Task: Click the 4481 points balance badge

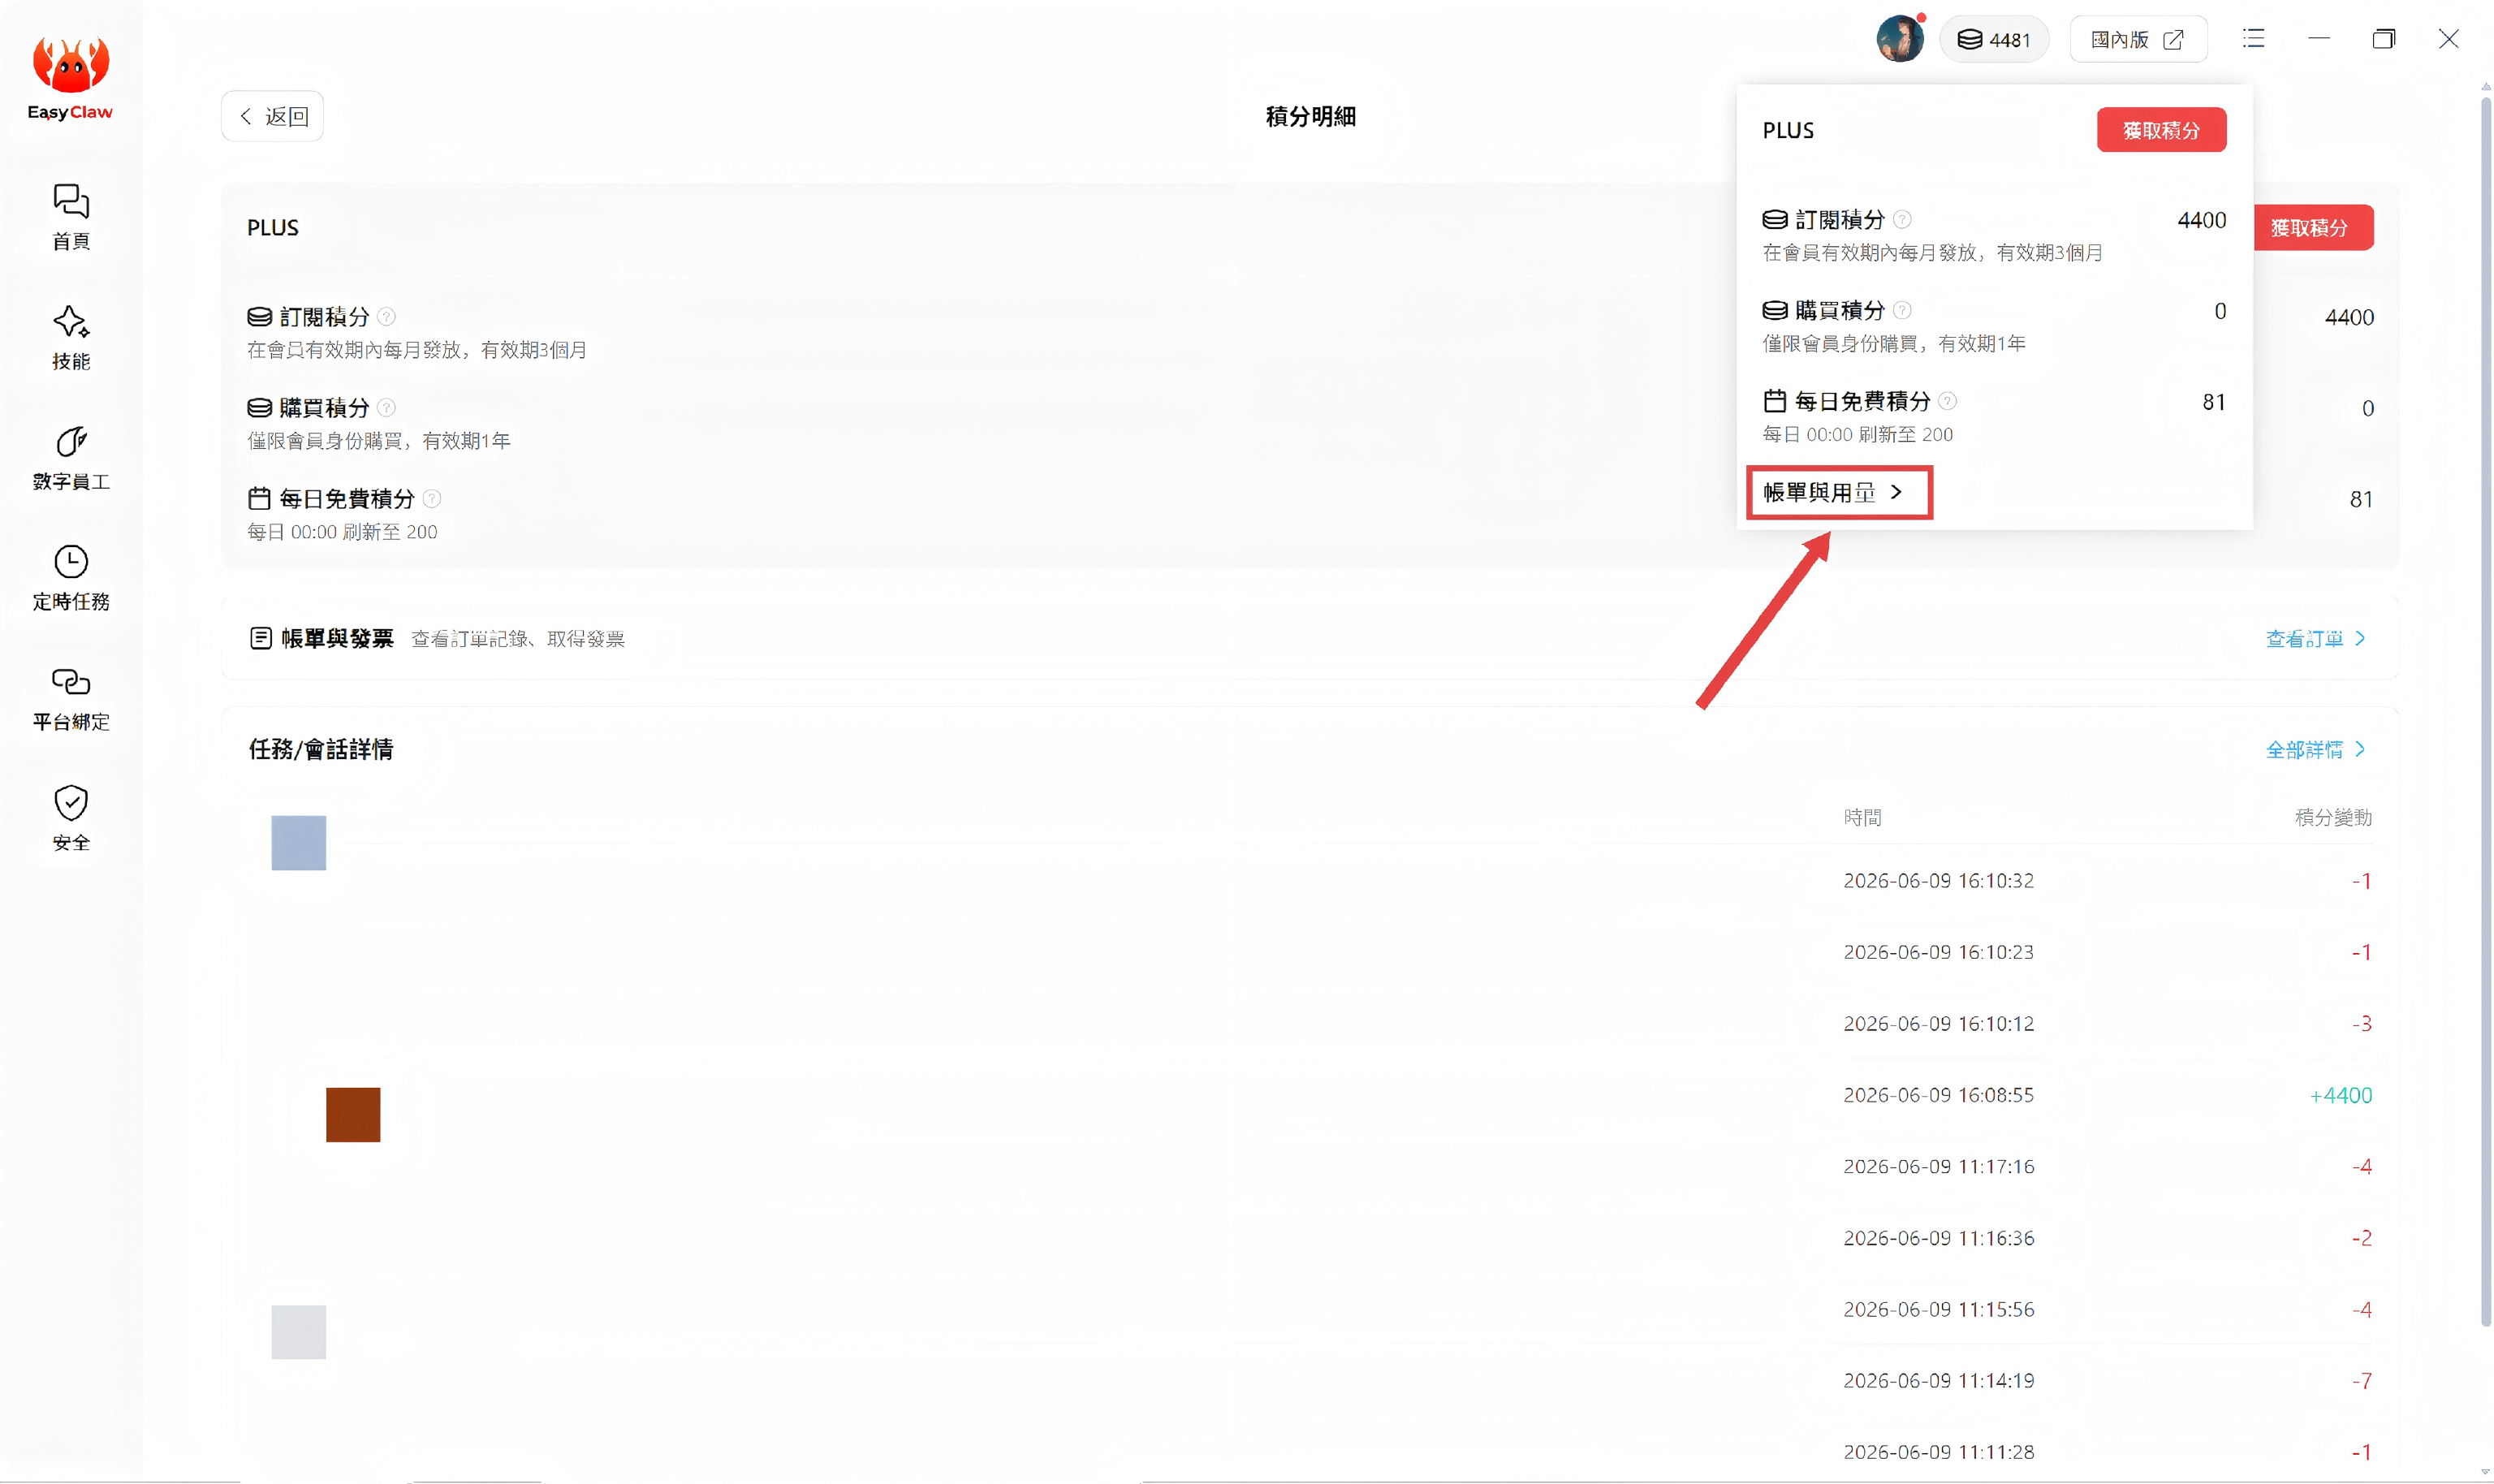Action: pos(1993,39)
